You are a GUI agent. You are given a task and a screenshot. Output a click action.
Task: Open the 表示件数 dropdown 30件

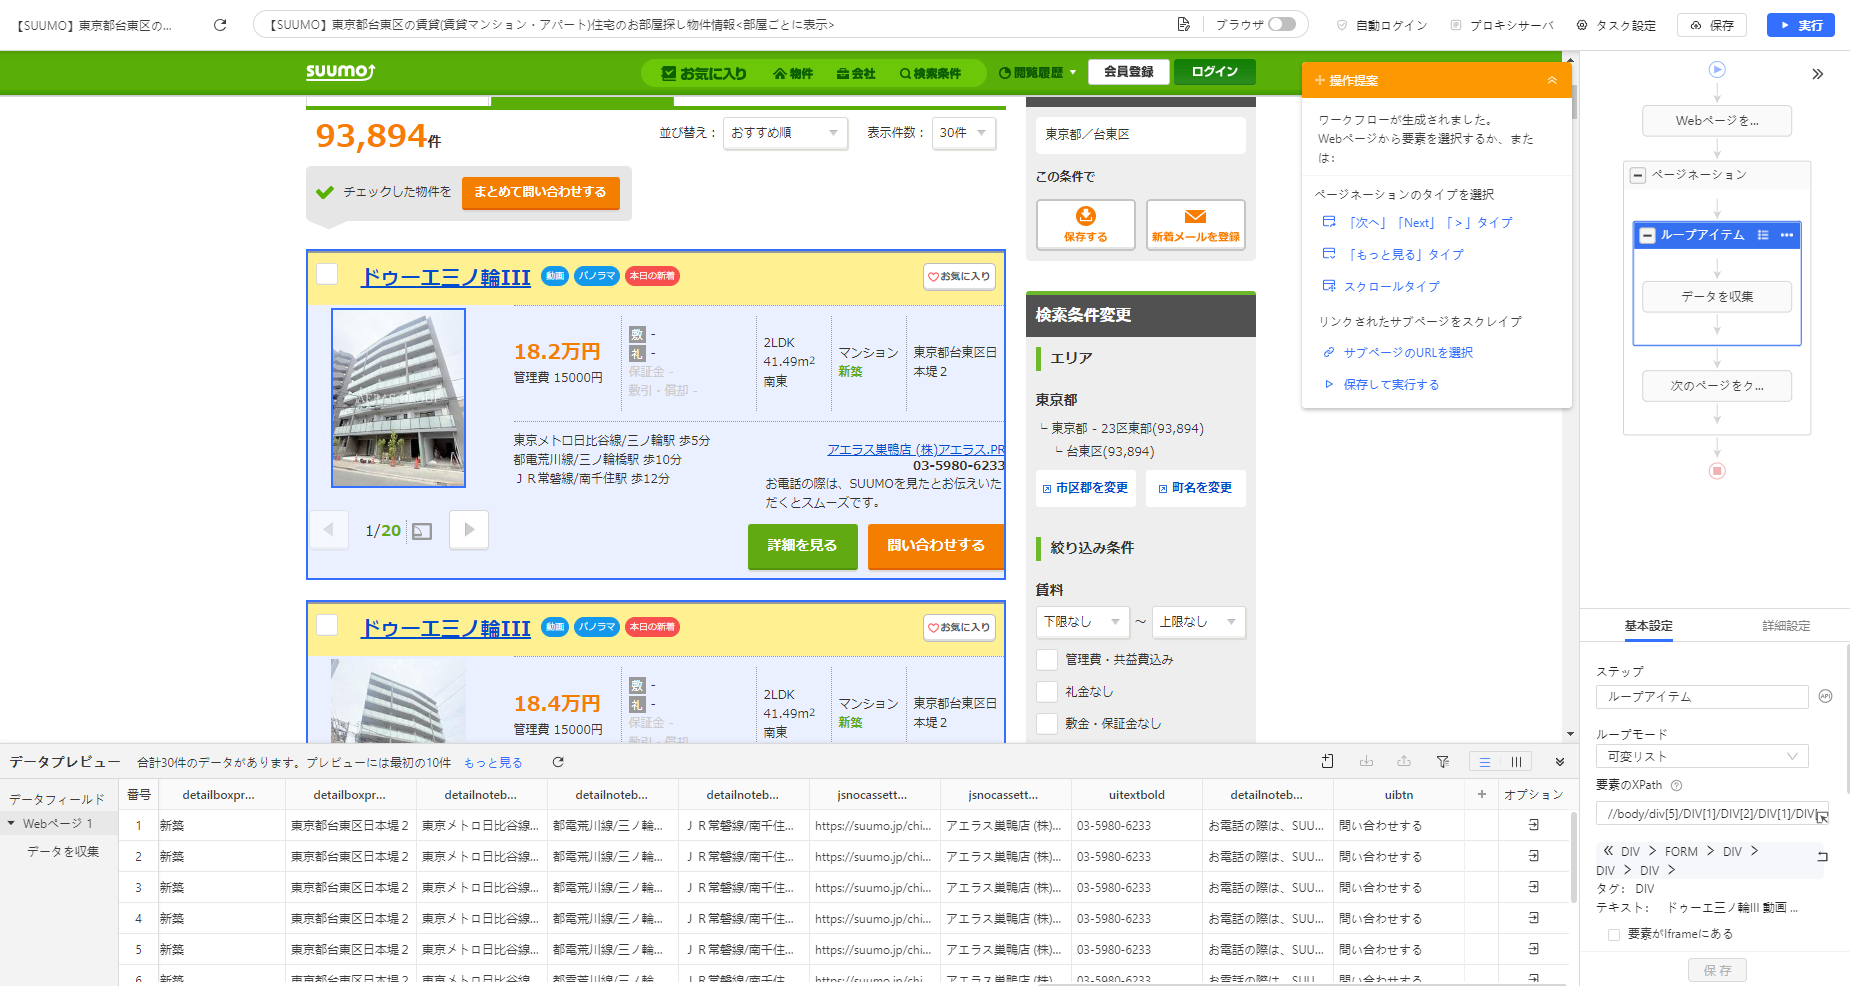(x=964, y=133)
